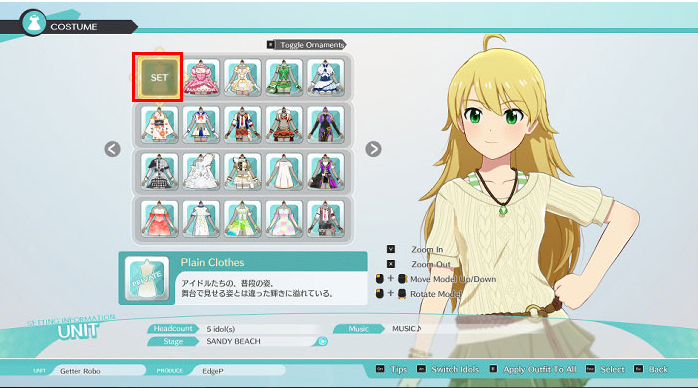698x388 pixels.
Task: Click the Zoom Out control hint
Action: click(418, 264)
